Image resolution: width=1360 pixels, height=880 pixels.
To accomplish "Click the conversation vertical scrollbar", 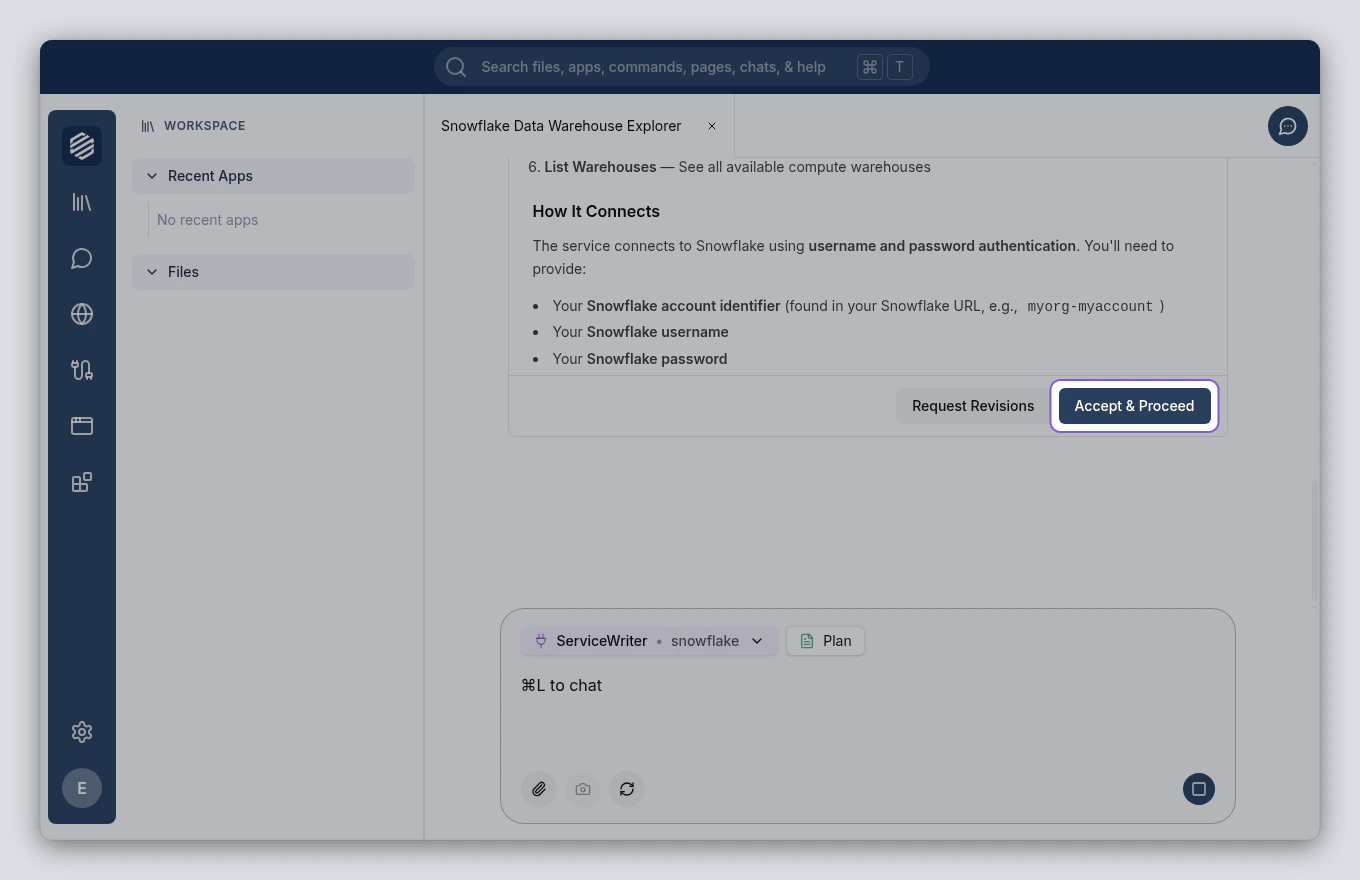I will tap(1315, 540).
